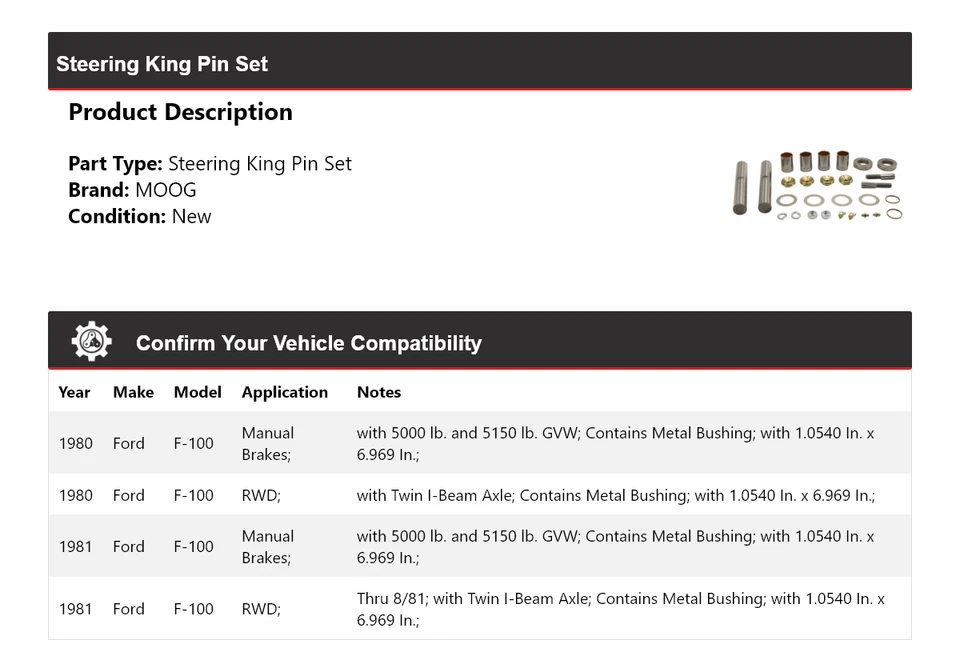Select the 1980 Manual Brakes row's Application cell
960x672 pixels.
[268, 443]
